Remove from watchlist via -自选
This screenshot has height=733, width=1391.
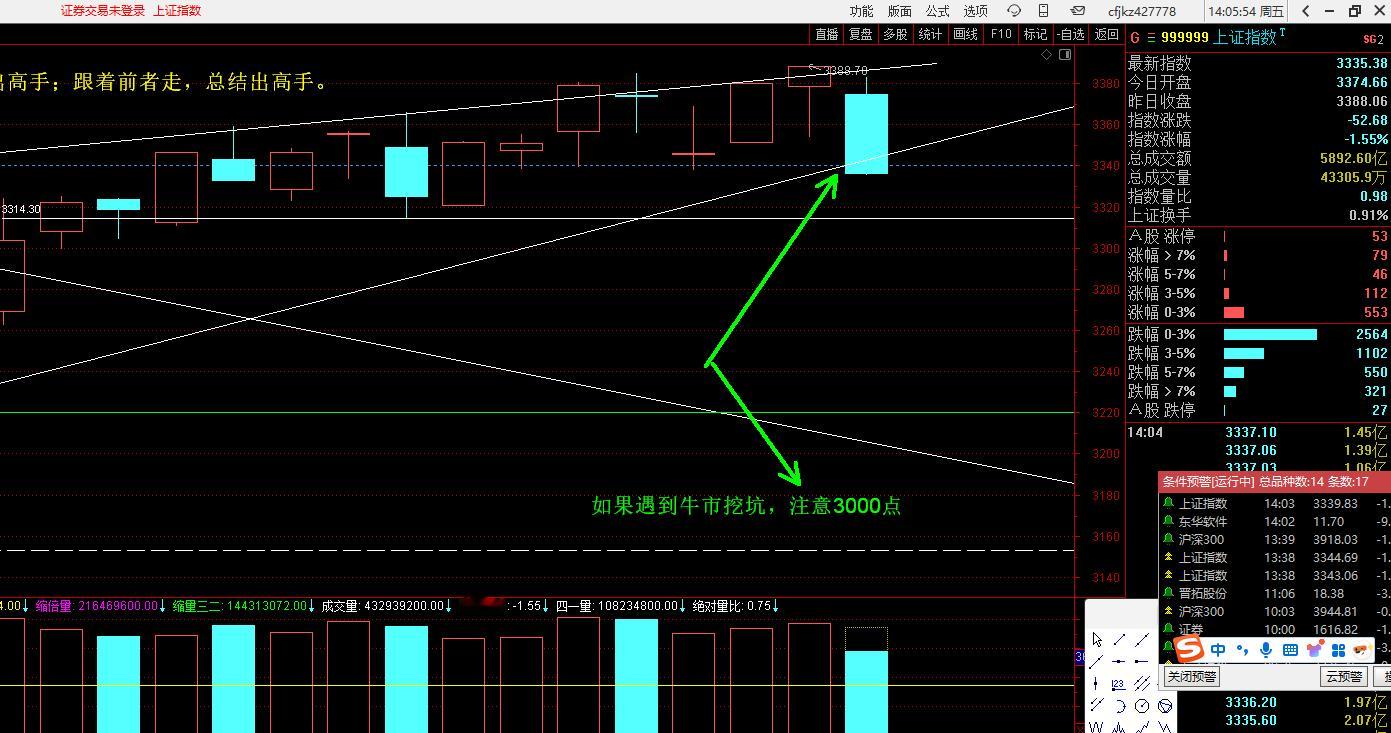pos(1070,34)
